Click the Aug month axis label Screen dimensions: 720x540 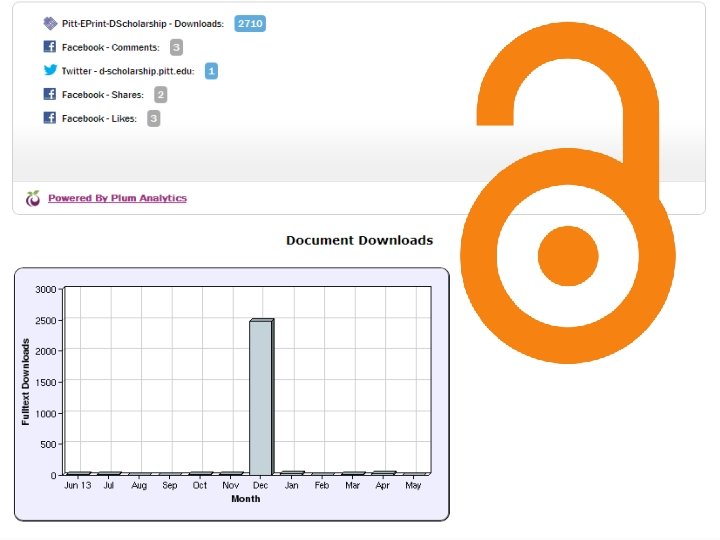click(x=139, y=485)
